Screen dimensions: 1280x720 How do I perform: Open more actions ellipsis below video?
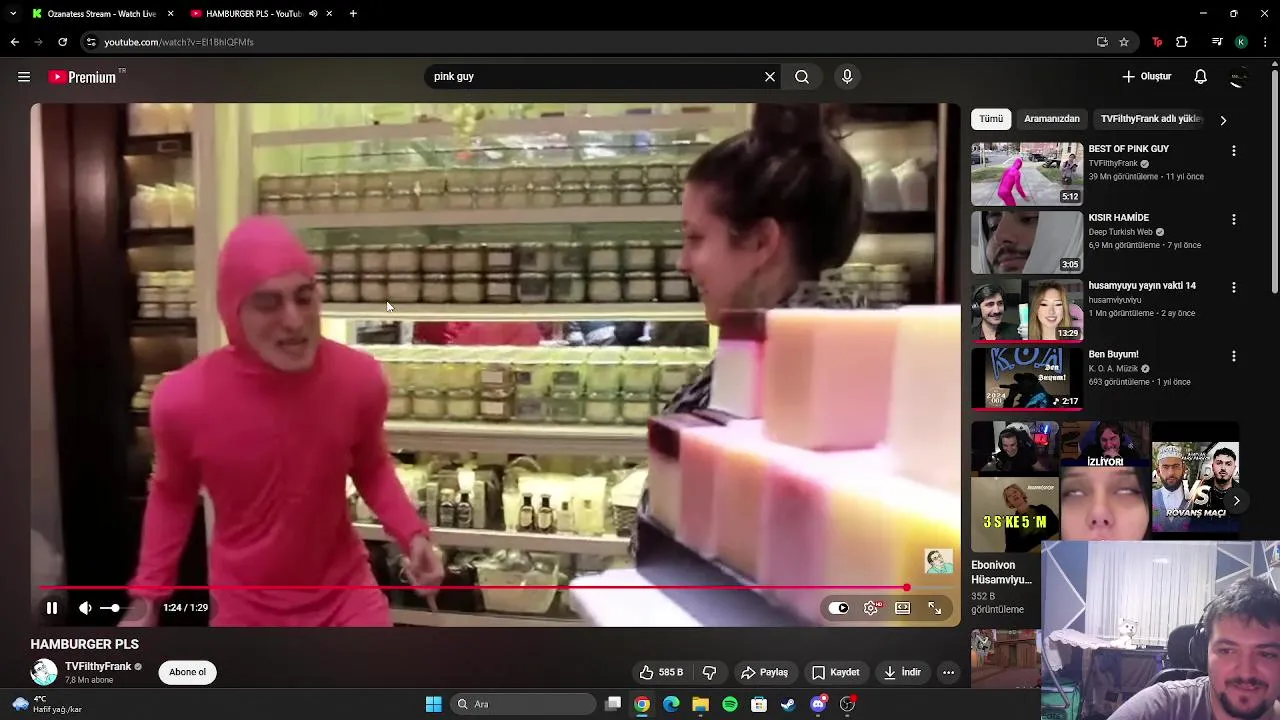pyautogui.click(x=948, y=672)
